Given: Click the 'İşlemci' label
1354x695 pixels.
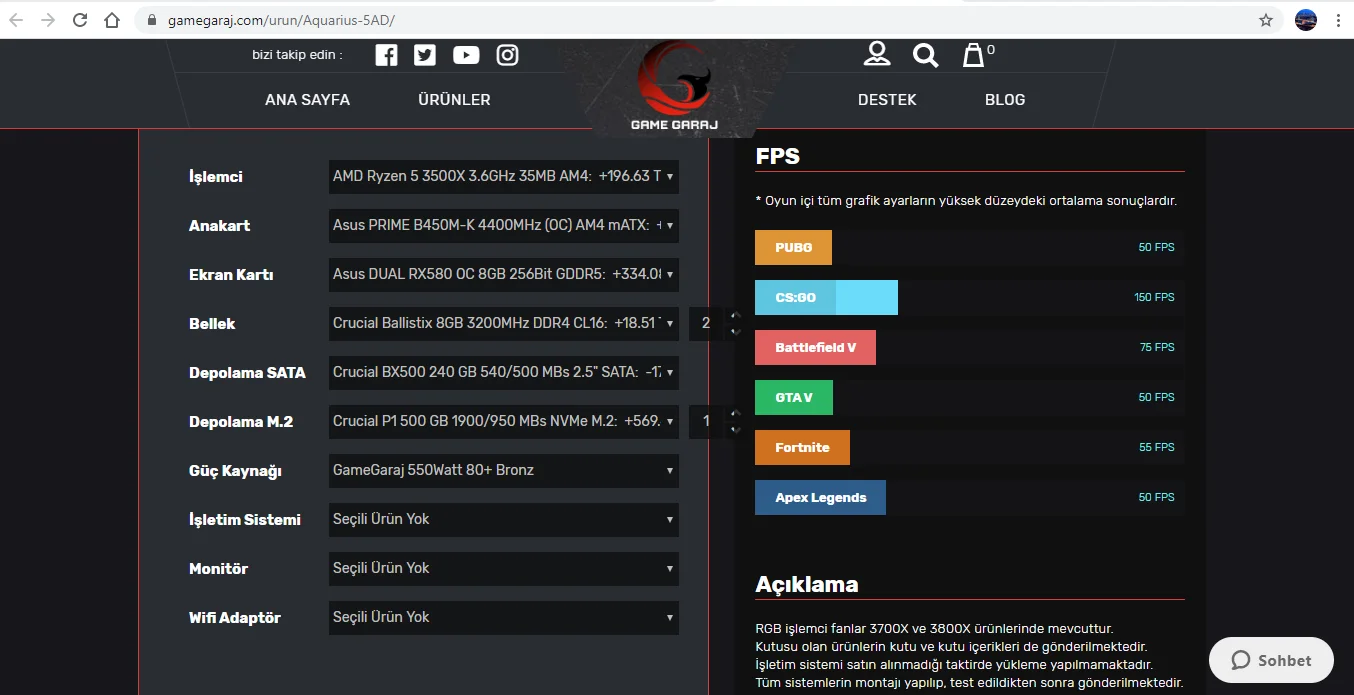Looking at the screenshot, I should [216, 177].
